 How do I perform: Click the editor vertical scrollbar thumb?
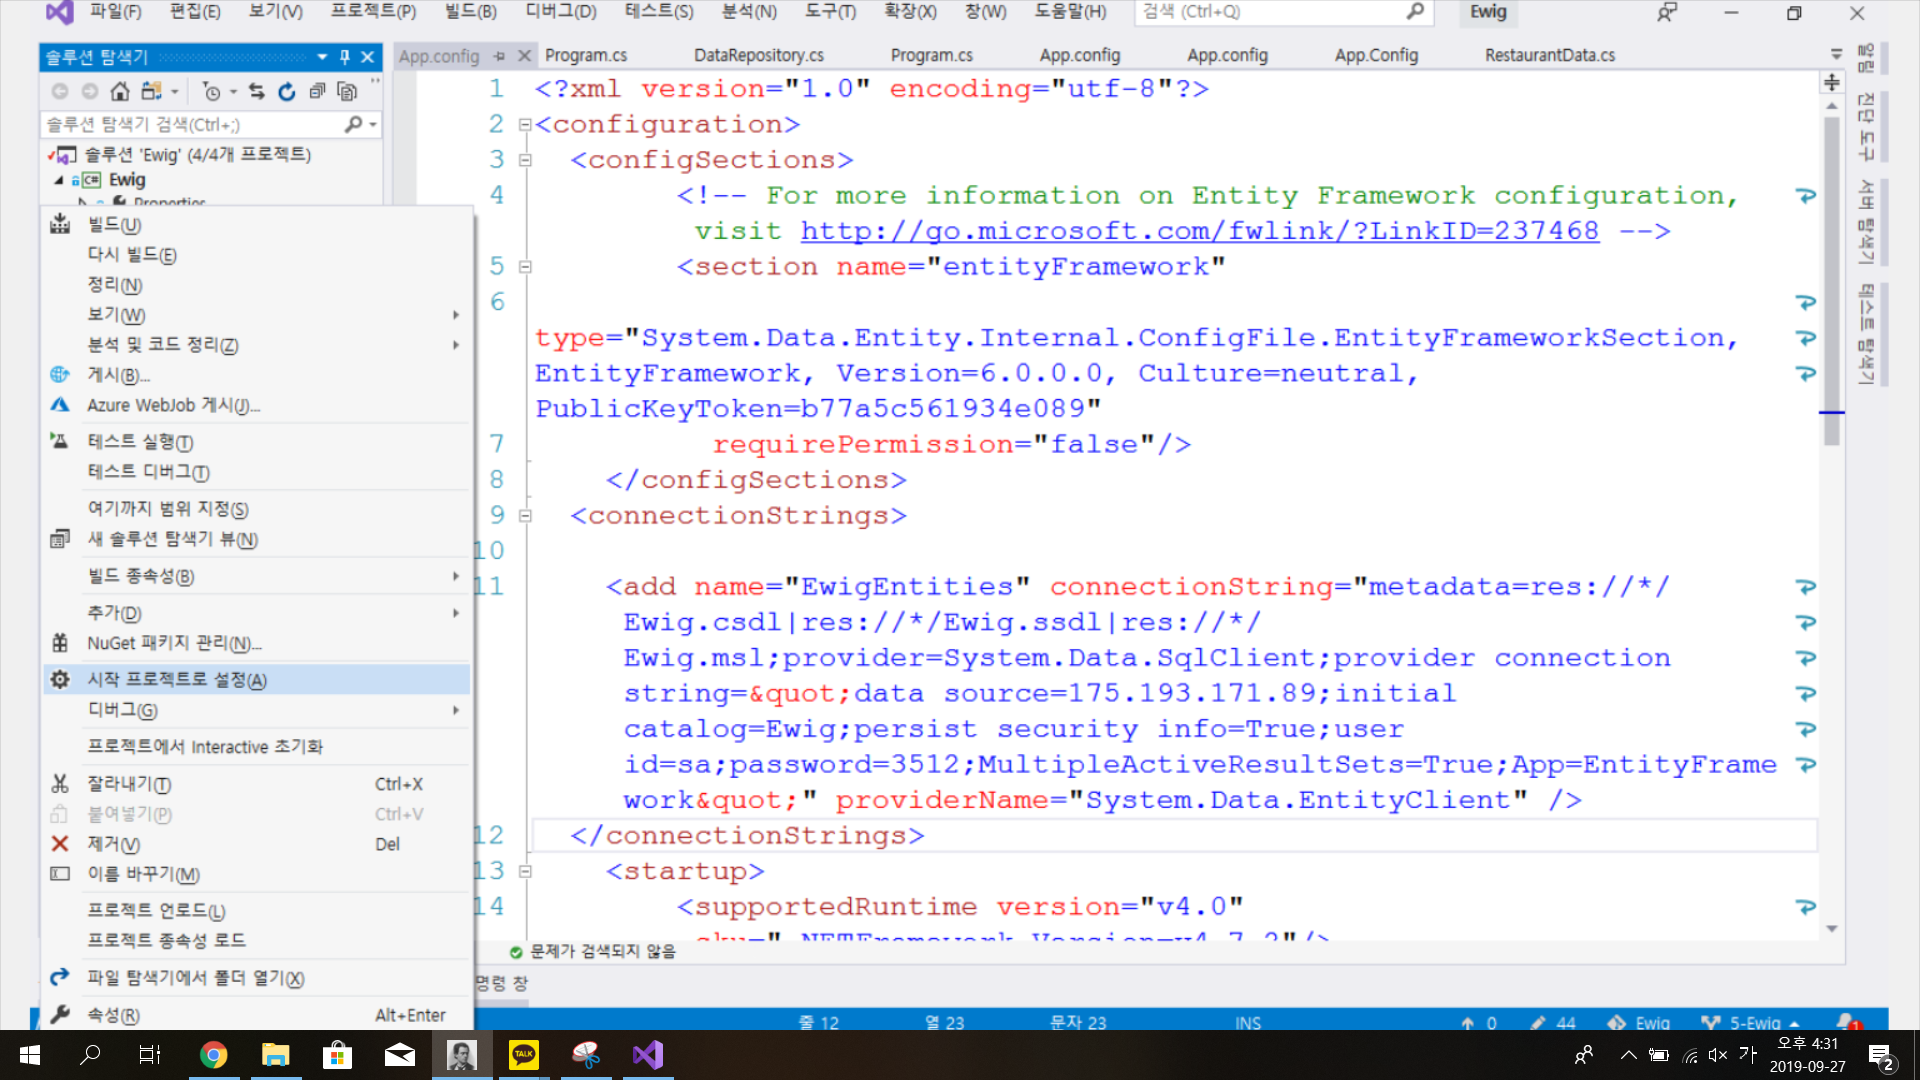point(1831,280)
